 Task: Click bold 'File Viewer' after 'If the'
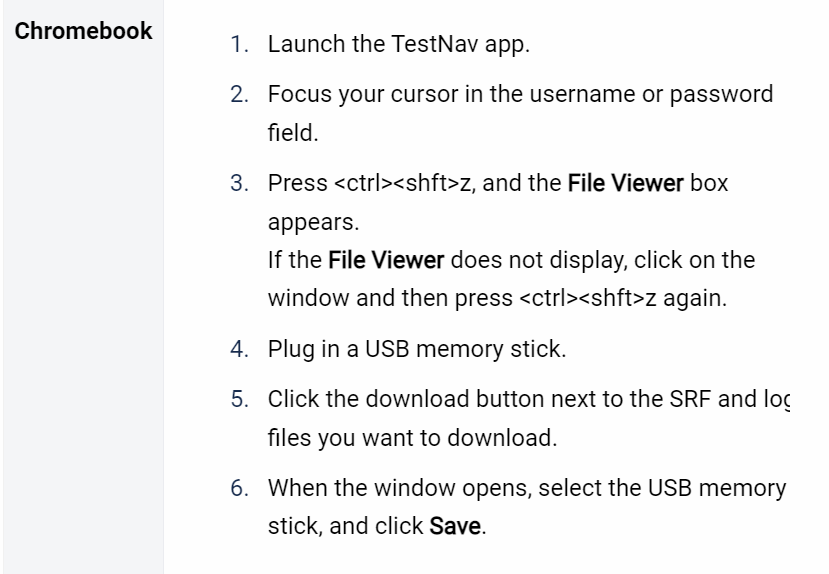(x=386, y=260)
